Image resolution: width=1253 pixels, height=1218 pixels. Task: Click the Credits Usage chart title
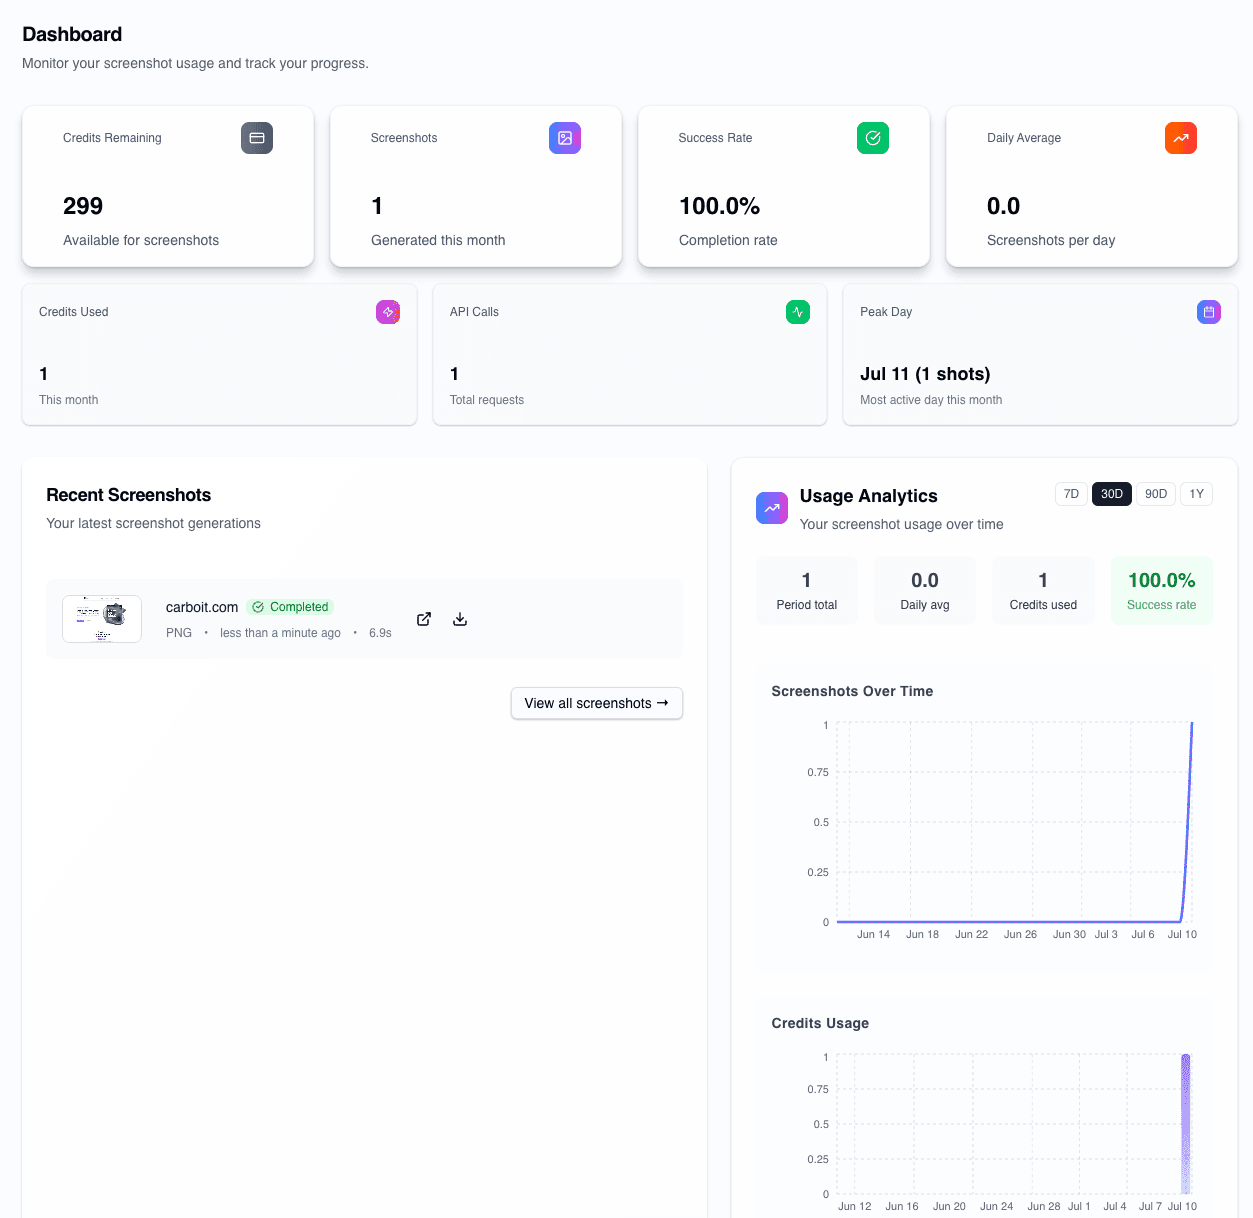pyautogui.click(x=820, y=1023)
